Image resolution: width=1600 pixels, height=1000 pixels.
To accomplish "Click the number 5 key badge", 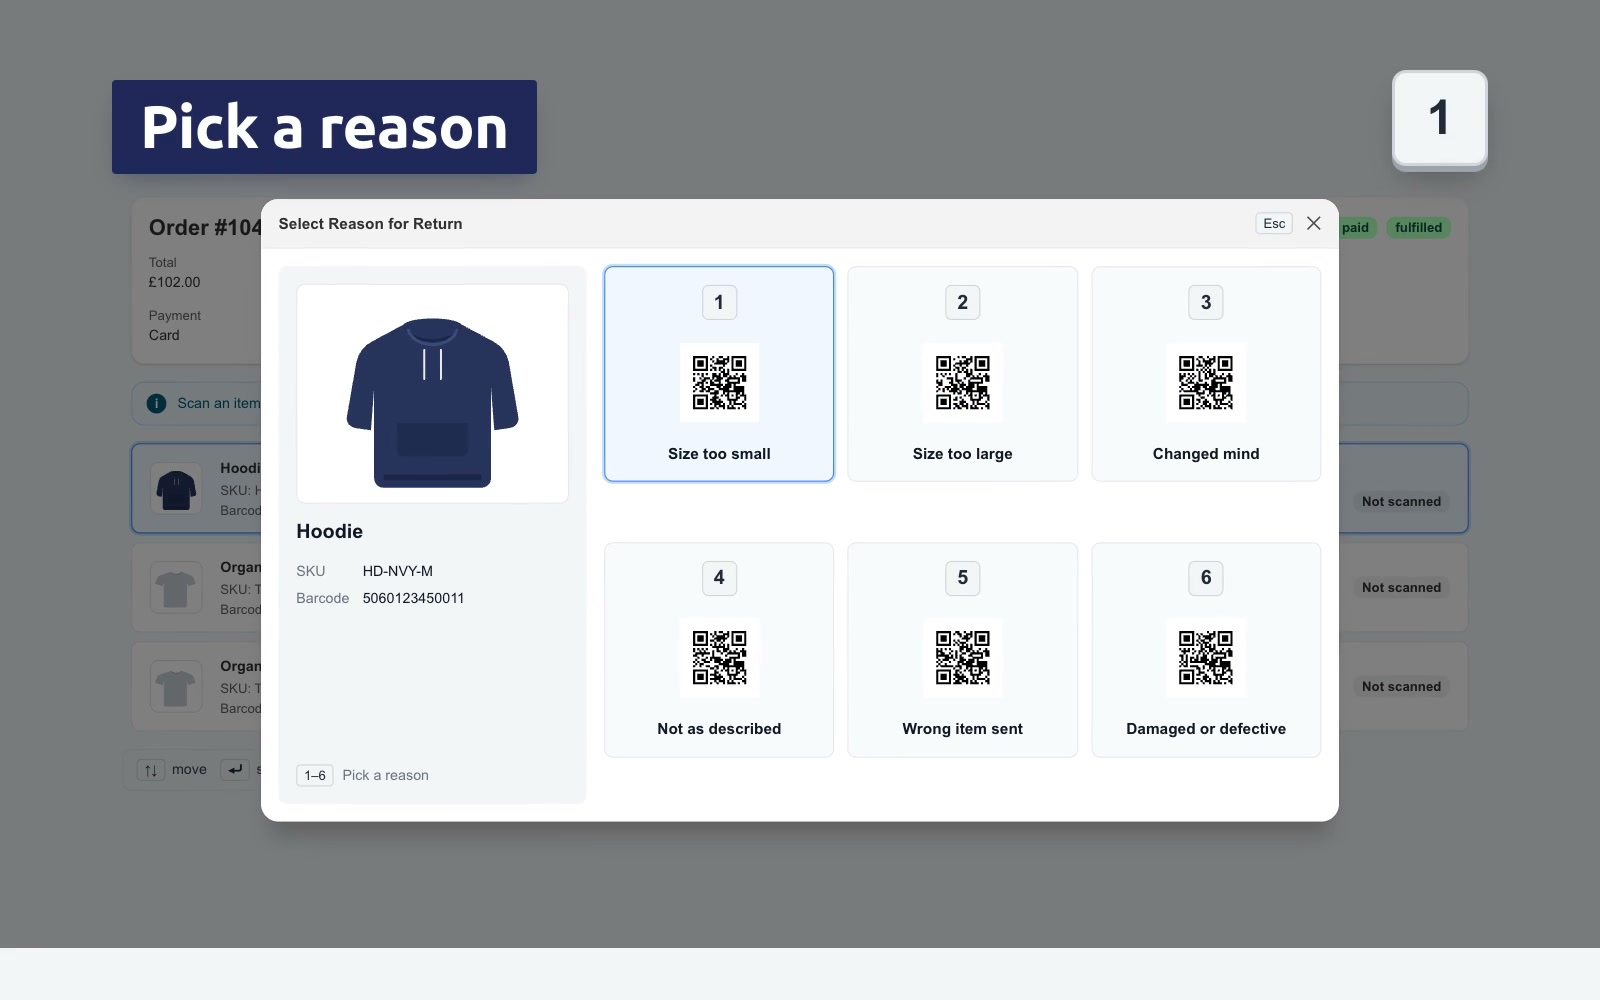I will [x=962, y=577].
